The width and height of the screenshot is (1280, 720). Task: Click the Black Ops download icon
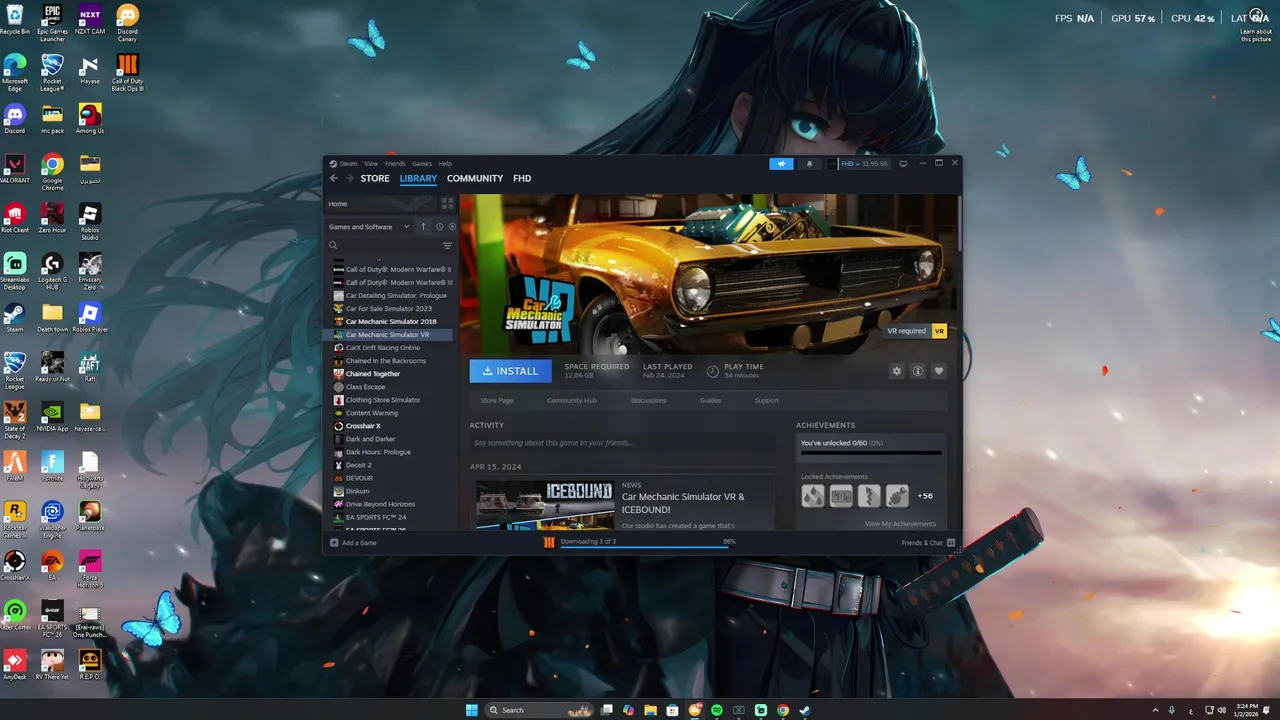[549, 542]
